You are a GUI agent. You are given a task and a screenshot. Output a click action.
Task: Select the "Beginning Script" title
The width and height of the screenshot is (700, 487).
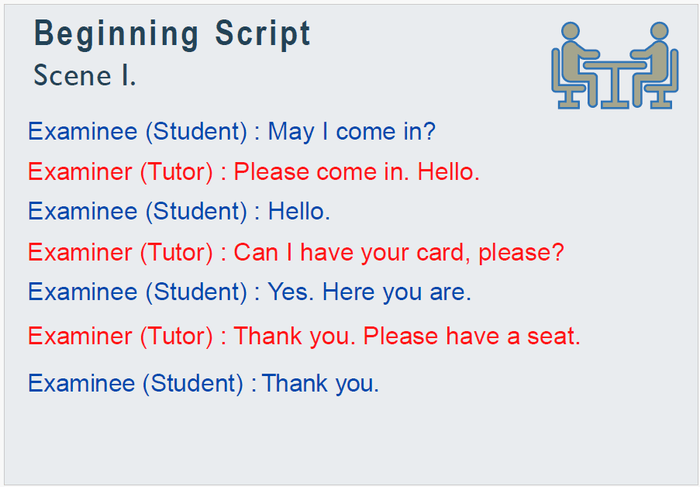point(172,34)
